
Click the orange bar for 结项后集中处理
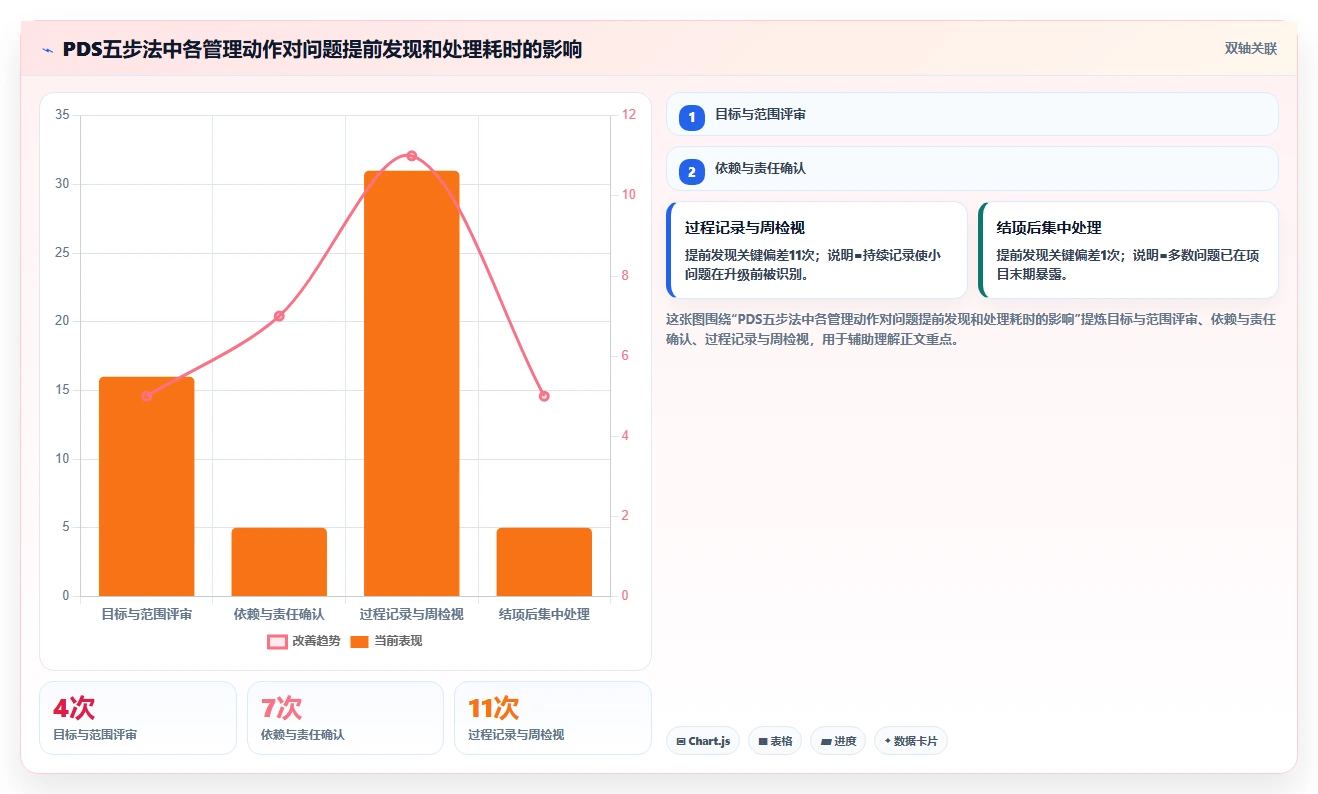click(544, 562)
